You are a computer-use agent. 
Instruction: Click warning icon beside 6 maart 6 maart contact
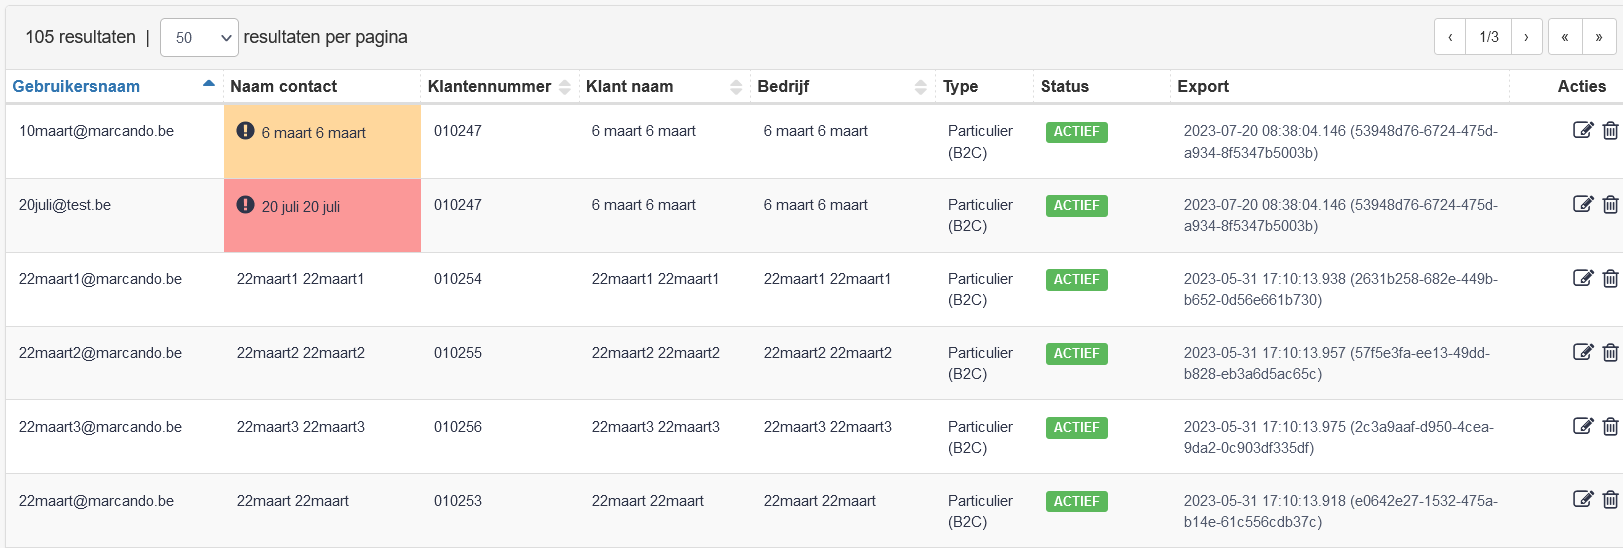245,131
